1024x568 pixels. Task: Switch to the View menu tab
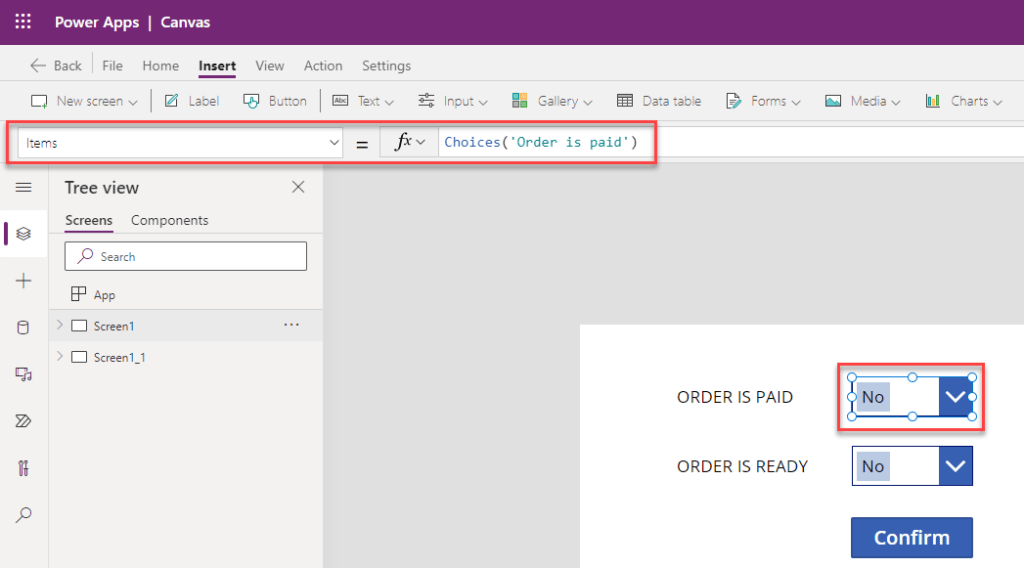pos(270,66)
